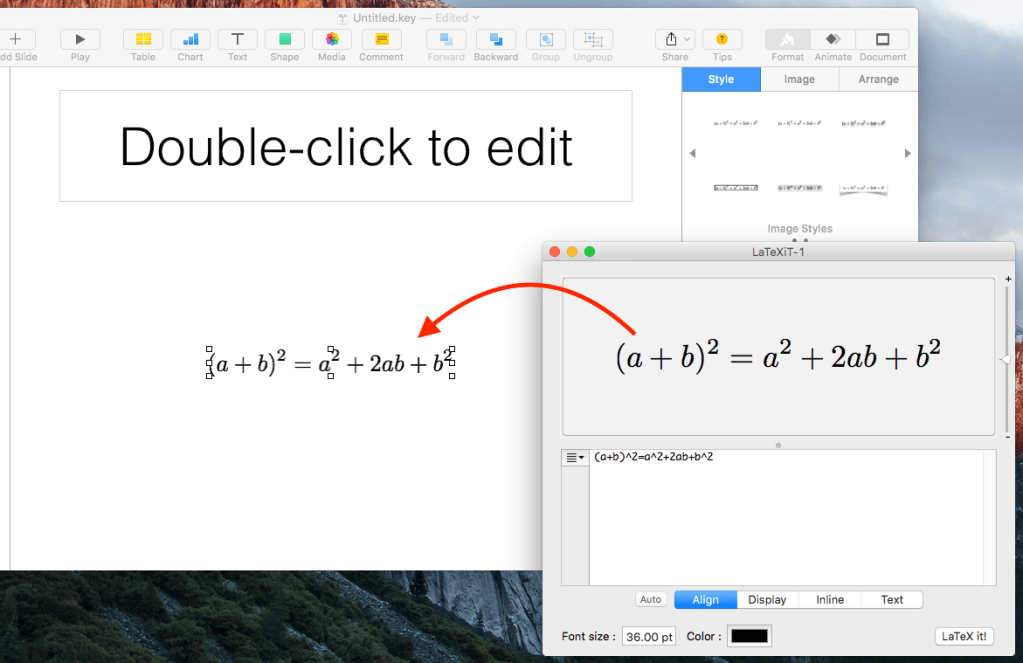The height and width of the screenshot is (663, 1023).
Task: Expand the LaTeXiT editor options dropdown
Action: (575, 457)
